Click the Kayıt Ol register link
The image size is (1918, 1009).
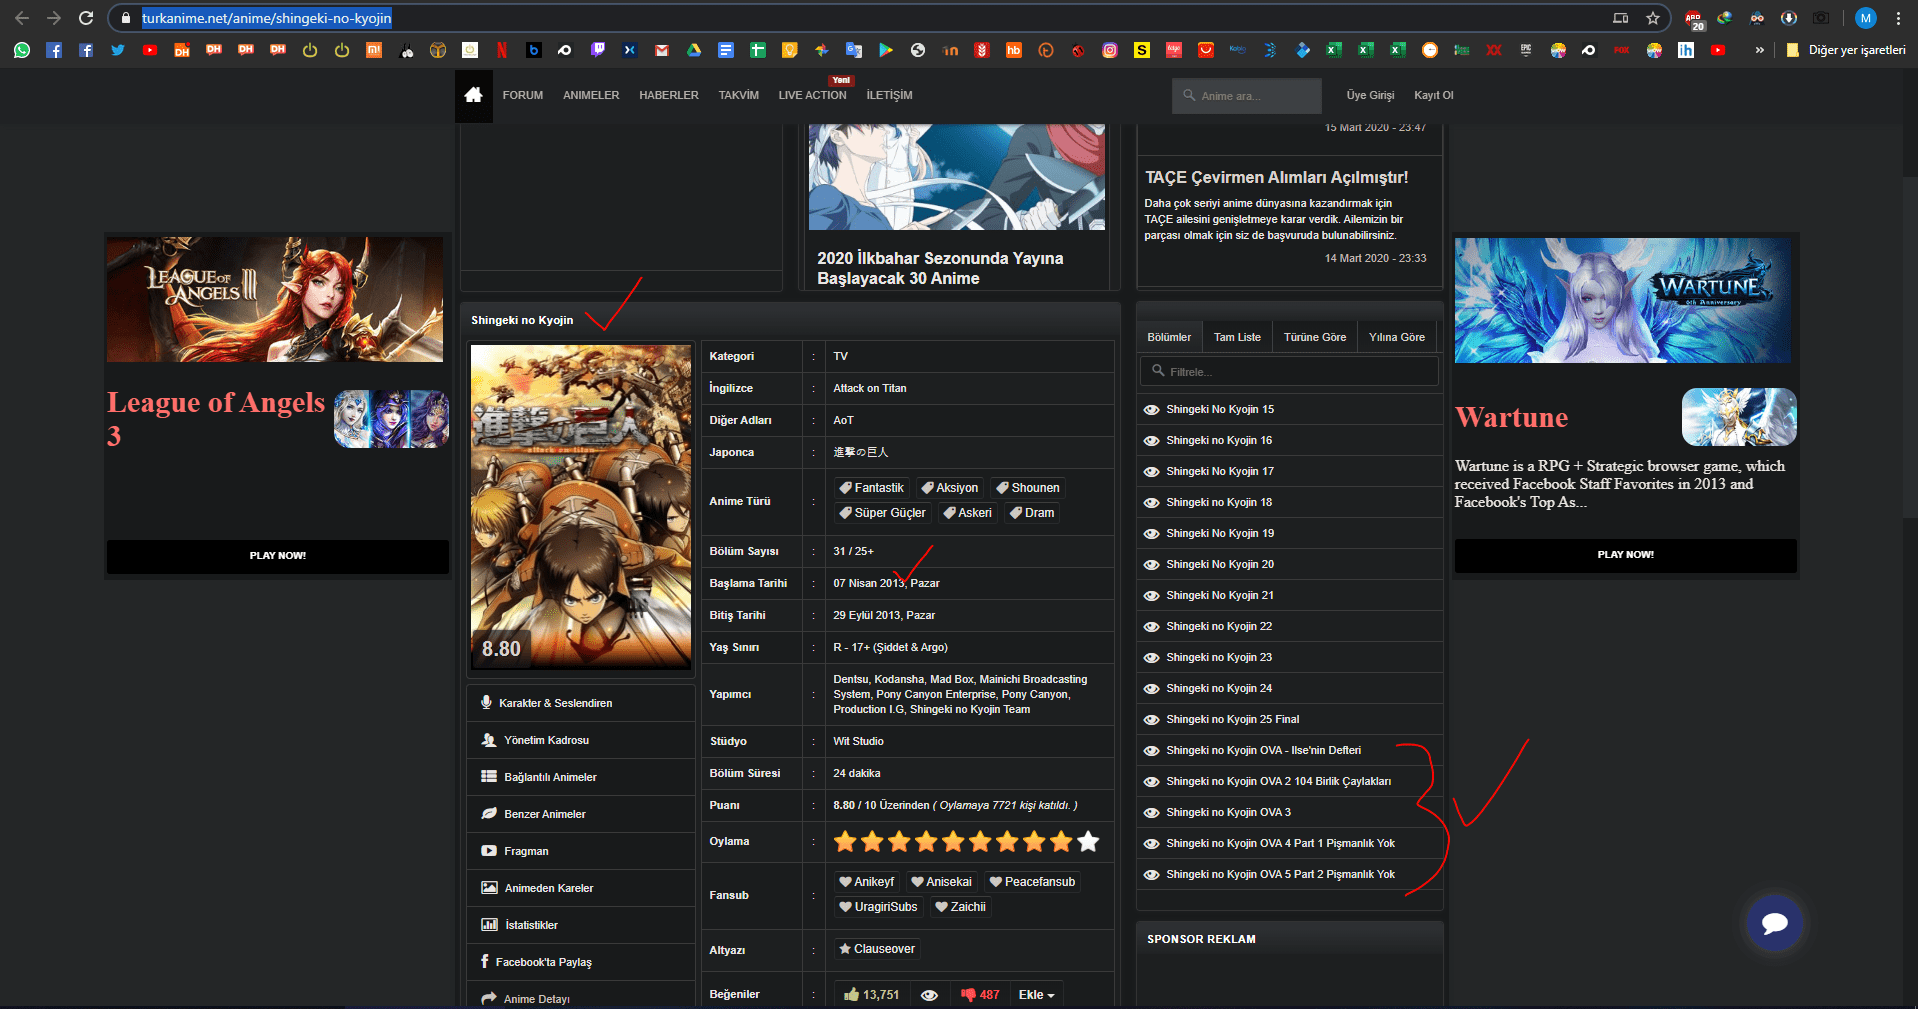tap(1434, 95)
